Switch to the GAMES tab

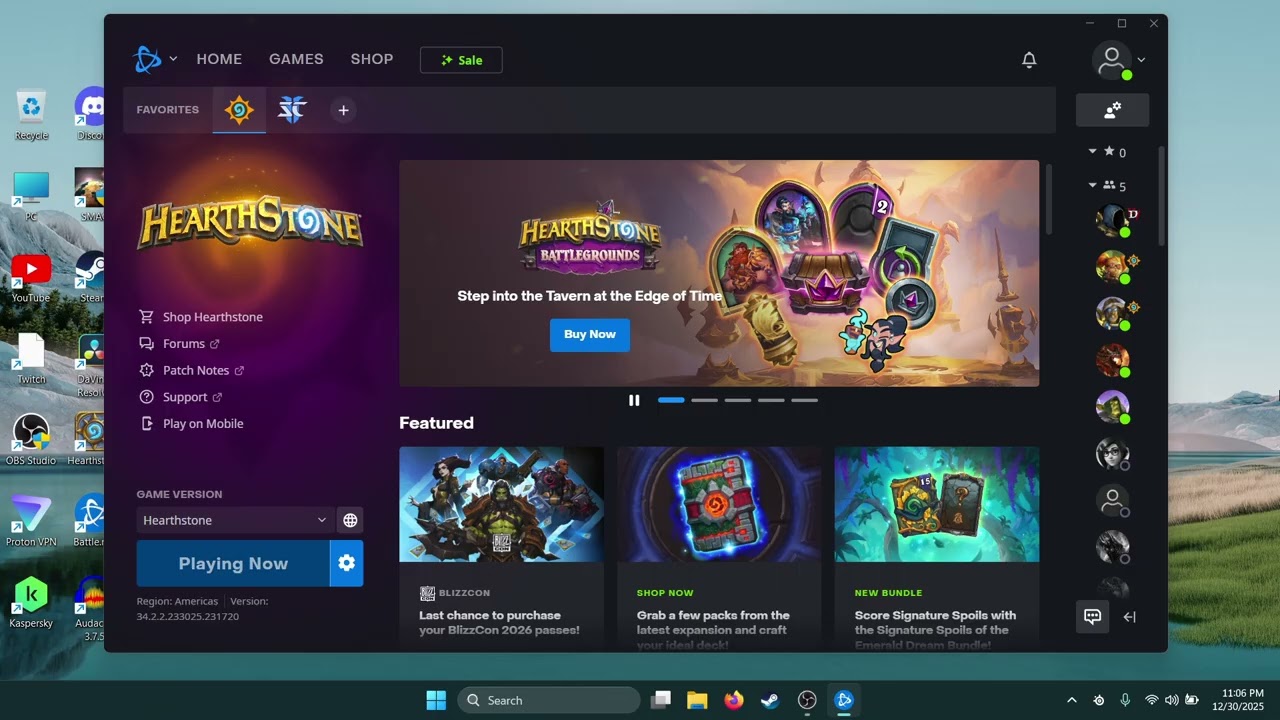click(296, 59)
